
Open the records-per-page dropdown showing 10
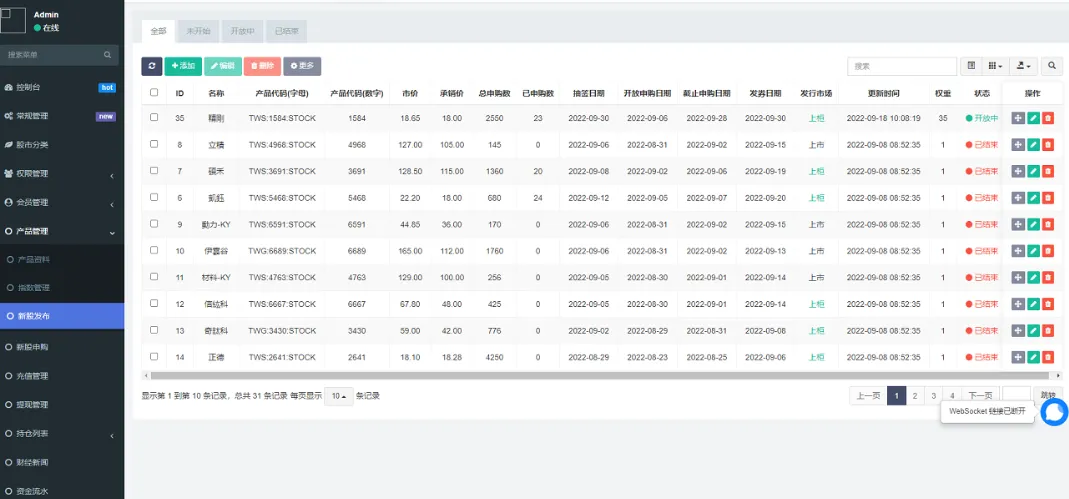coord(338,396)
